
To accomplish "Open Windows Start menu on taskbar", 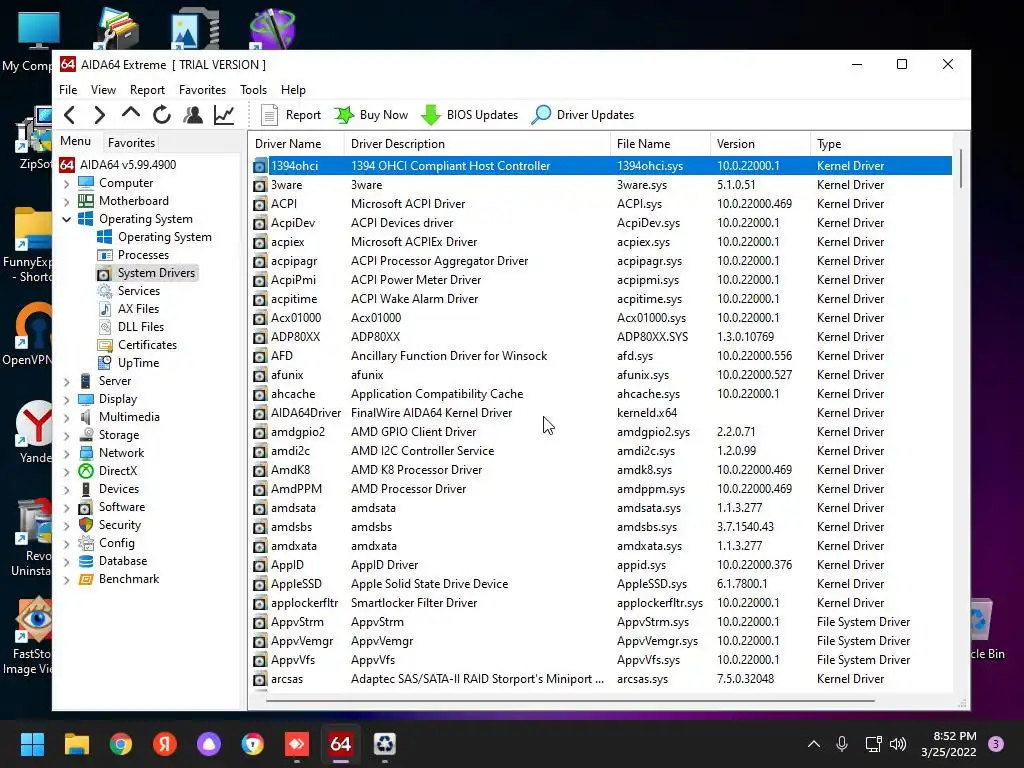I will tap(32, 744).
